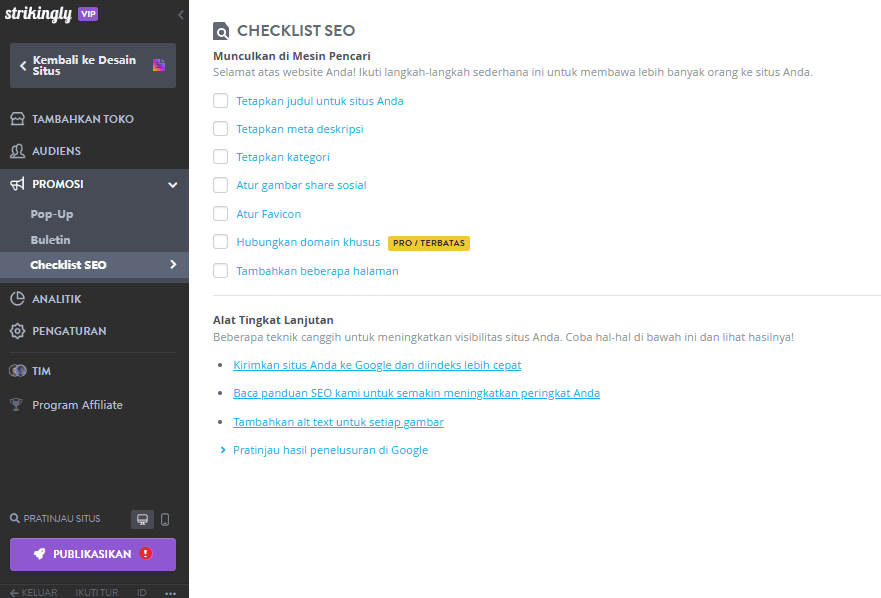This screenshot has width=881, height=598.
Task: Click the Checklist SEO magnifier page icon
Action: coord(221,31)
